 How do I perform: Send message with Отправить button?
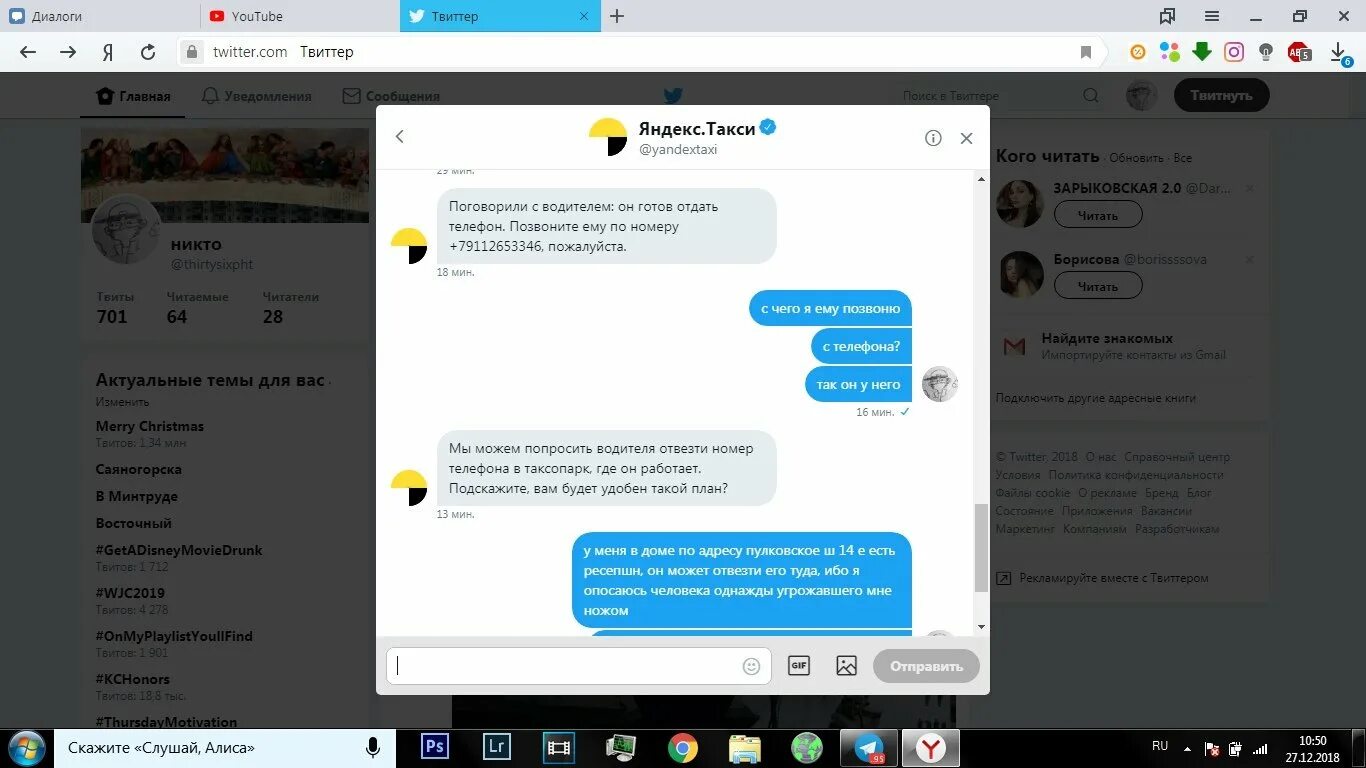(926, 666)
